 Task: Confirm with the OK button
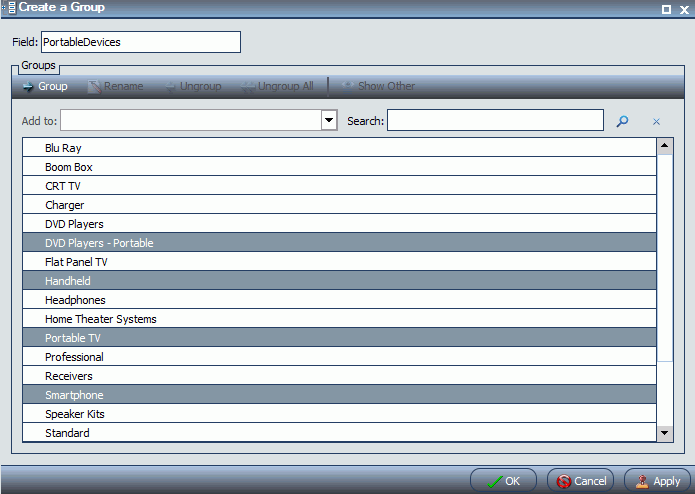504,481
